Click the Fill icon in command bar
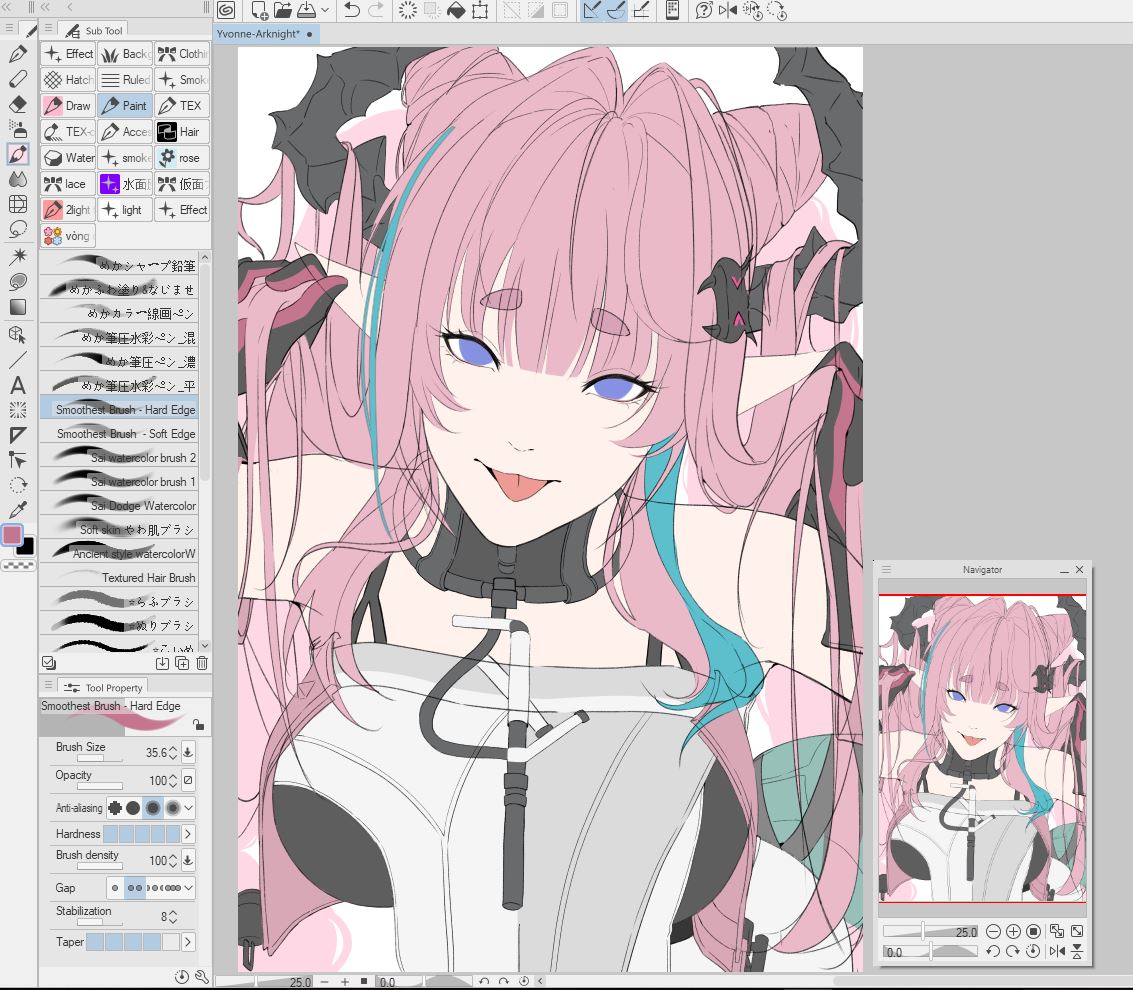Image resolution: width=1133 pixels, height=990 pixels. 456,10
